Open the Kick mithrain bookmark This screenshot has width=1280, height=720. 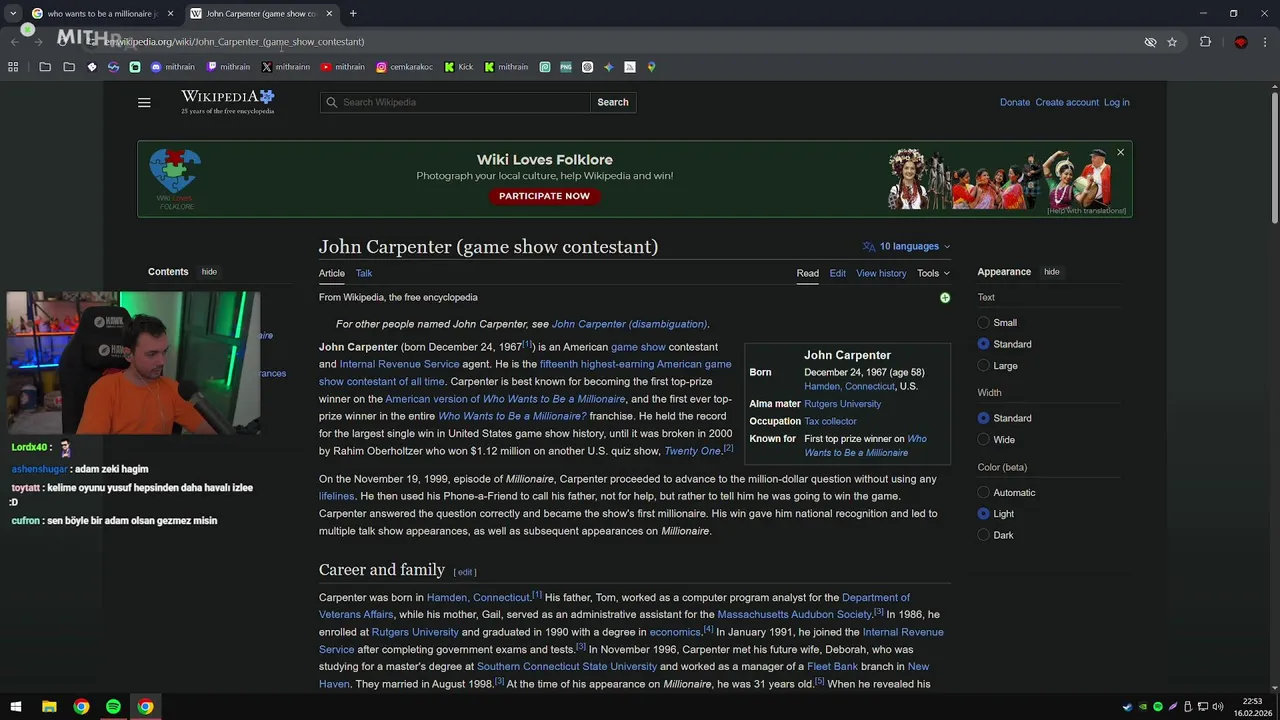pyautogui.click(x=506, y=67)
